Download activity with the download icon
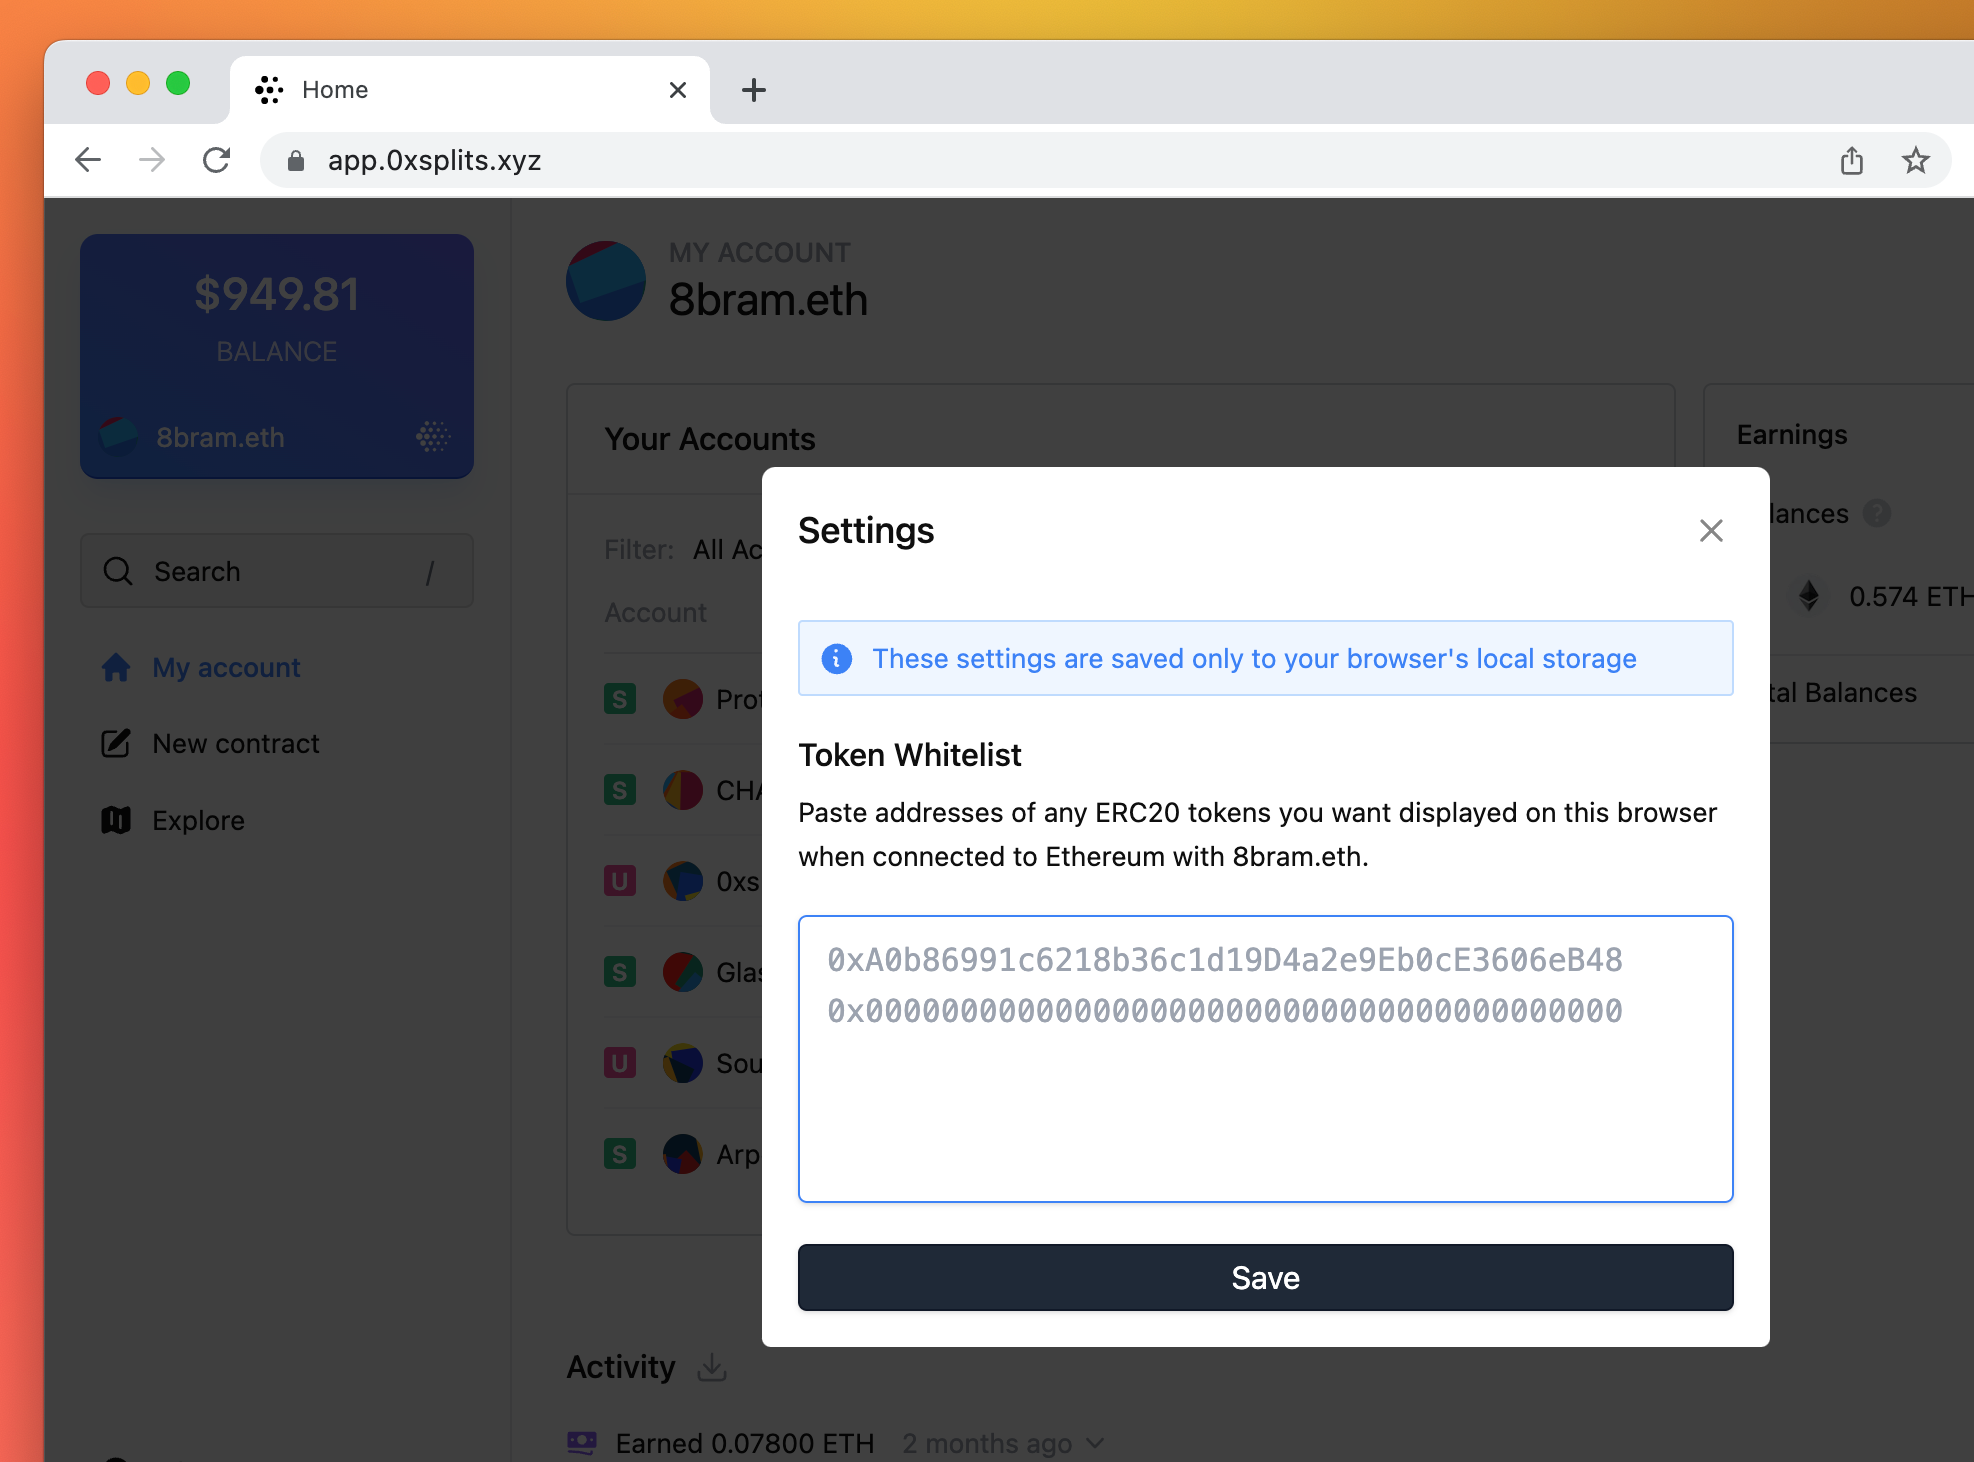 click(x=711, y=1366)
